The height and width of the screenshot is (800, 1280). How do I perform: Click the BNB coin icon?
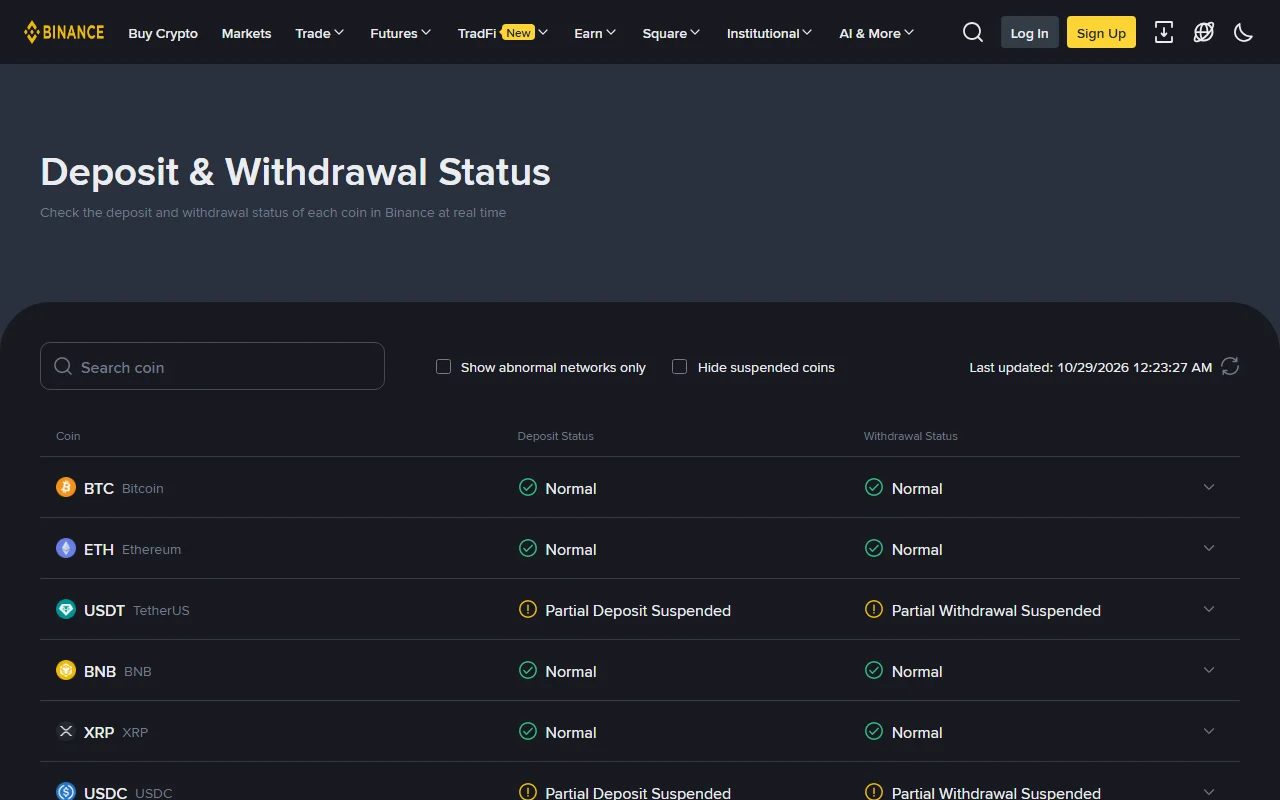(x=66, y=670)
